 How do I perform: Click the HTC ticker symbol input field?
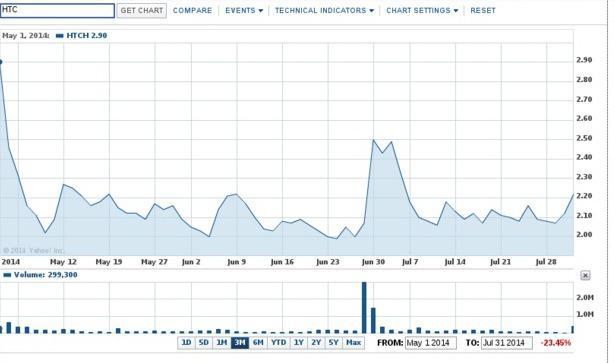tap(57, 11)
